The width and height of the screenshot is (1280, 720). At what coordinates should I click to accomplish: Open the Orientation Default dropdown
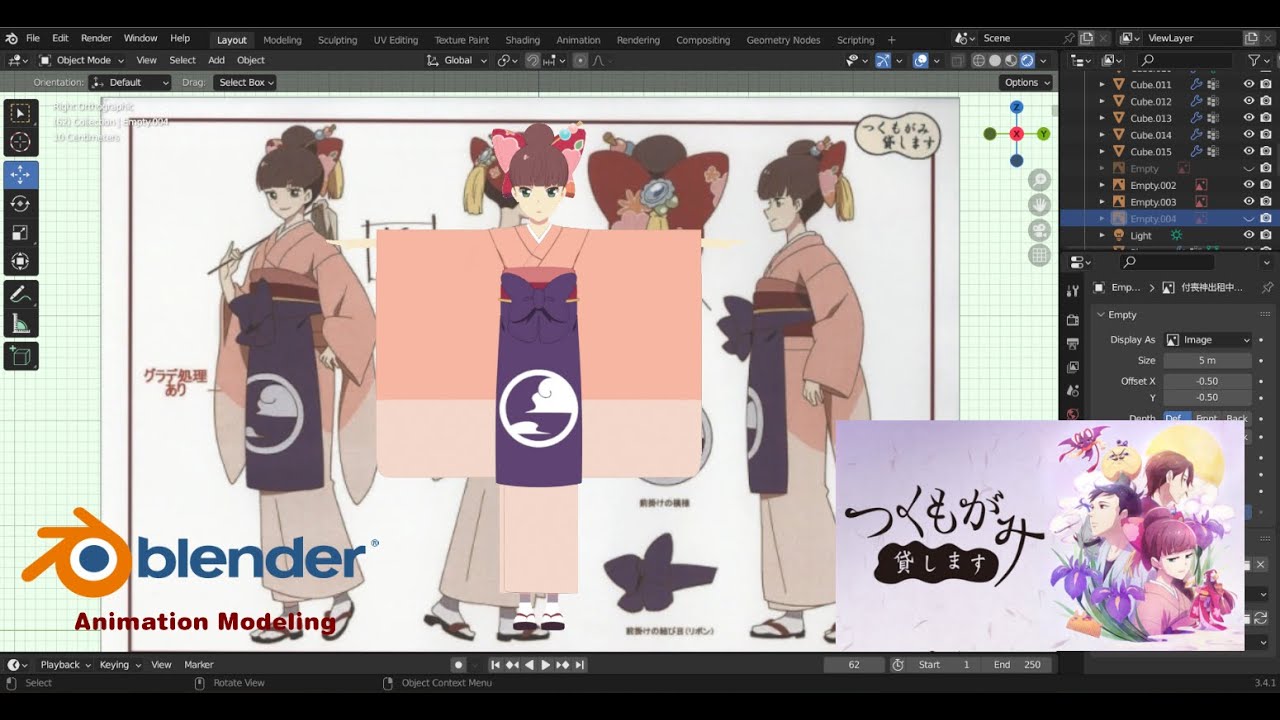click(x=130, y=83)
